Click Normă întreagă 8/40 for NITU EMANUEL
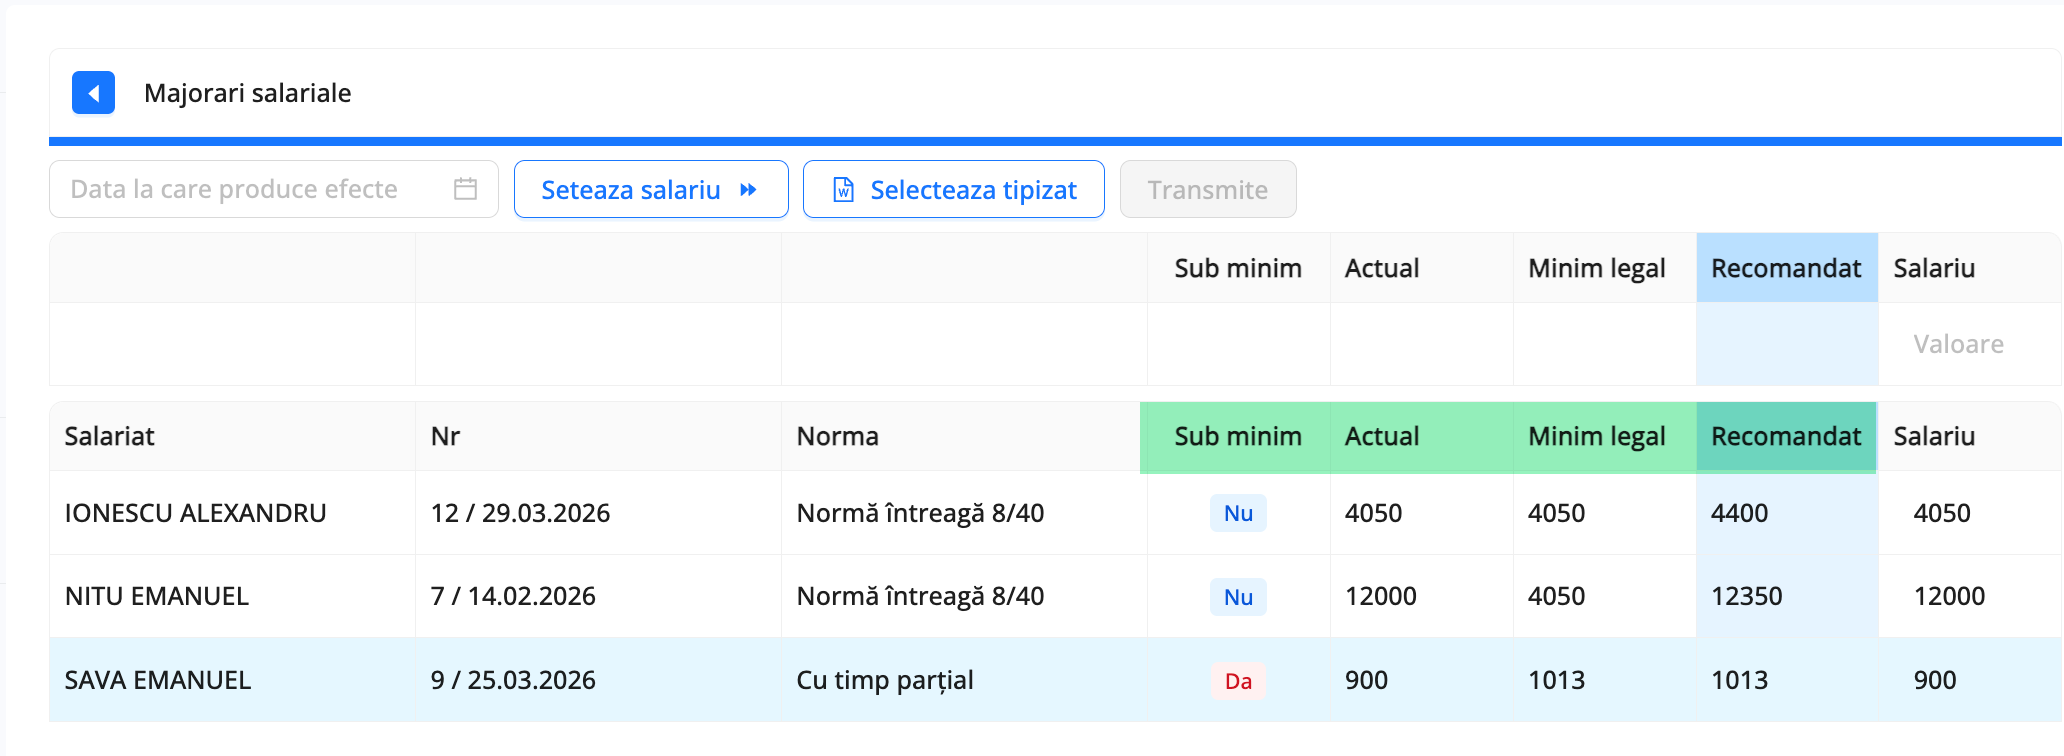The image size is (2064, 756). (x=920, y=596)
